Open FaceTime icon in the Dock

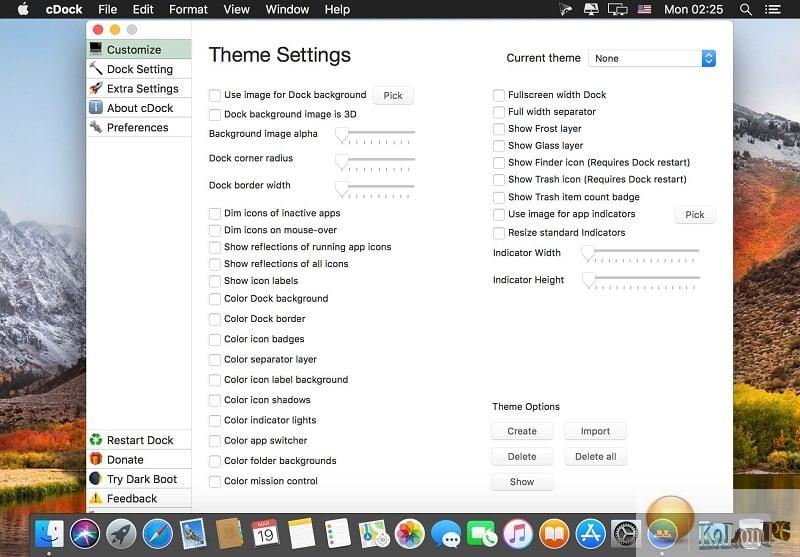[x=482, y=534]
